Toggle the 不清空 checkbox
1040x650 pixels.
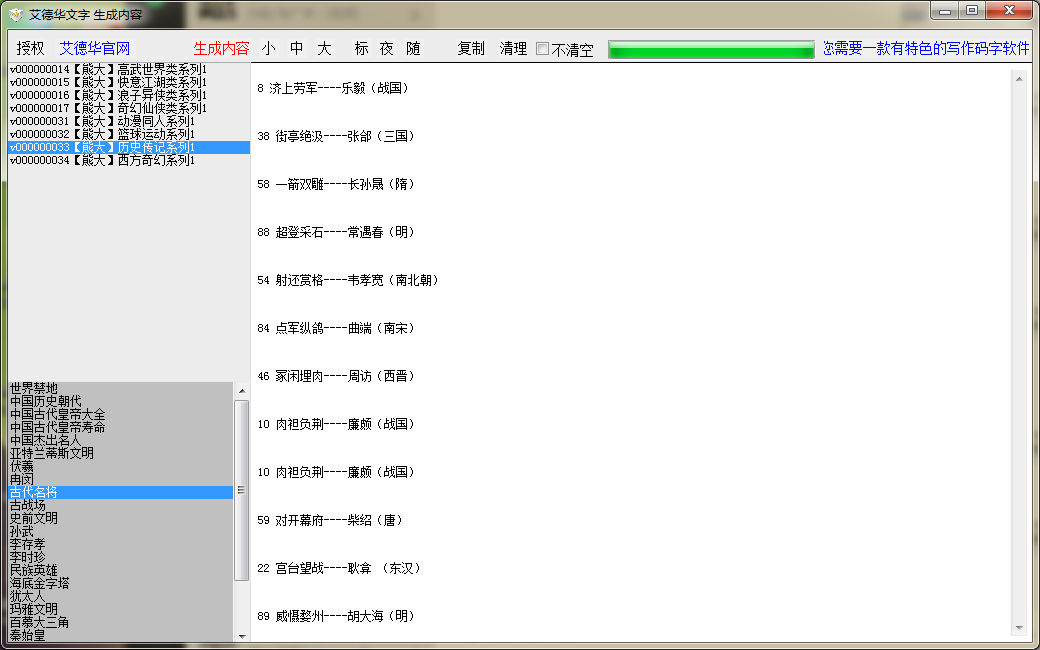point(543,49)
